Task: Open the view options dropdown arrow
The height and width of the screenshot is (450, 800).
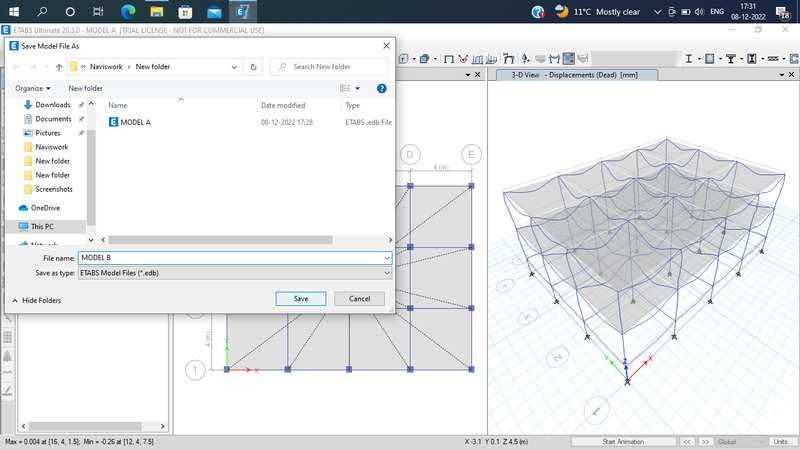Action: (x=358, y=88)
